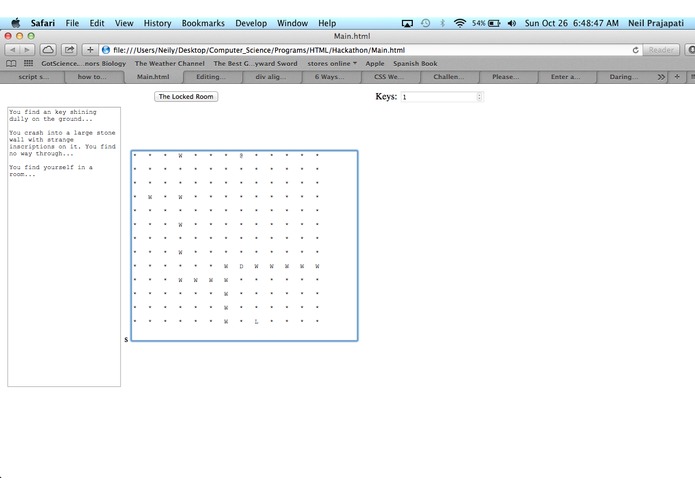This screenshot has height=494, width=695.
Task: Open a new tab with the plus icon
Action: tap(677, 77)
